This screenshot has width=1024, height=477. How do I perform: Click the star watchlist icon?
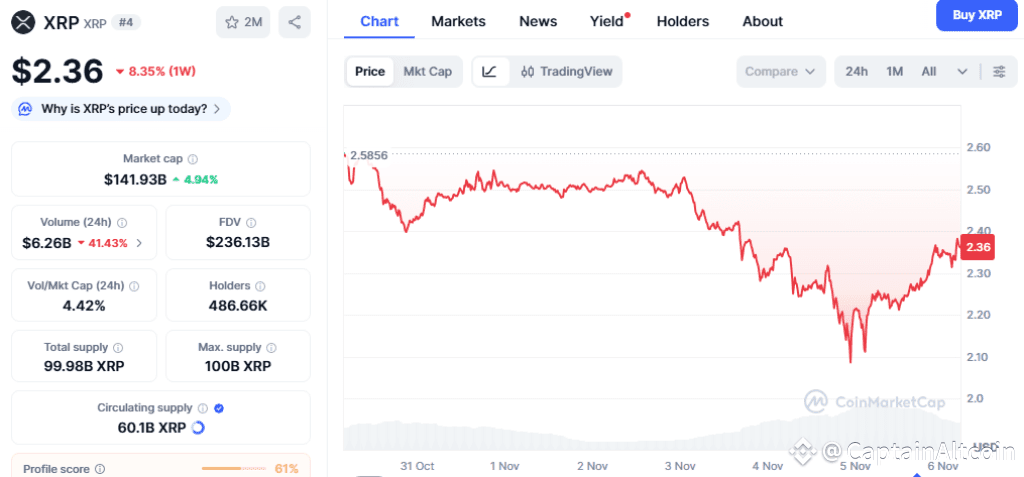point(232,22)
